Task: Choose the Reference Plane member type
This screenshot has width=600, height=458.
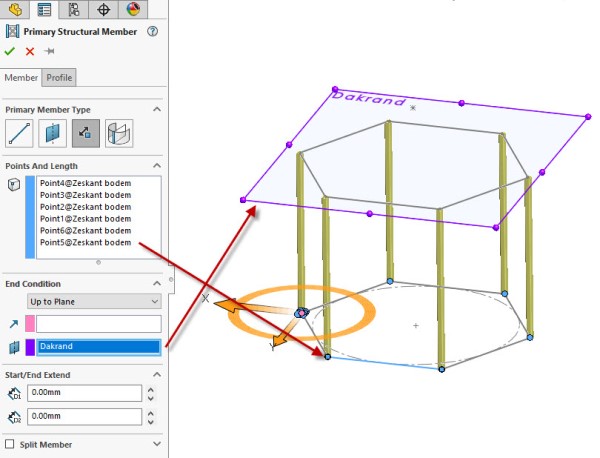Action: point(52,133)
